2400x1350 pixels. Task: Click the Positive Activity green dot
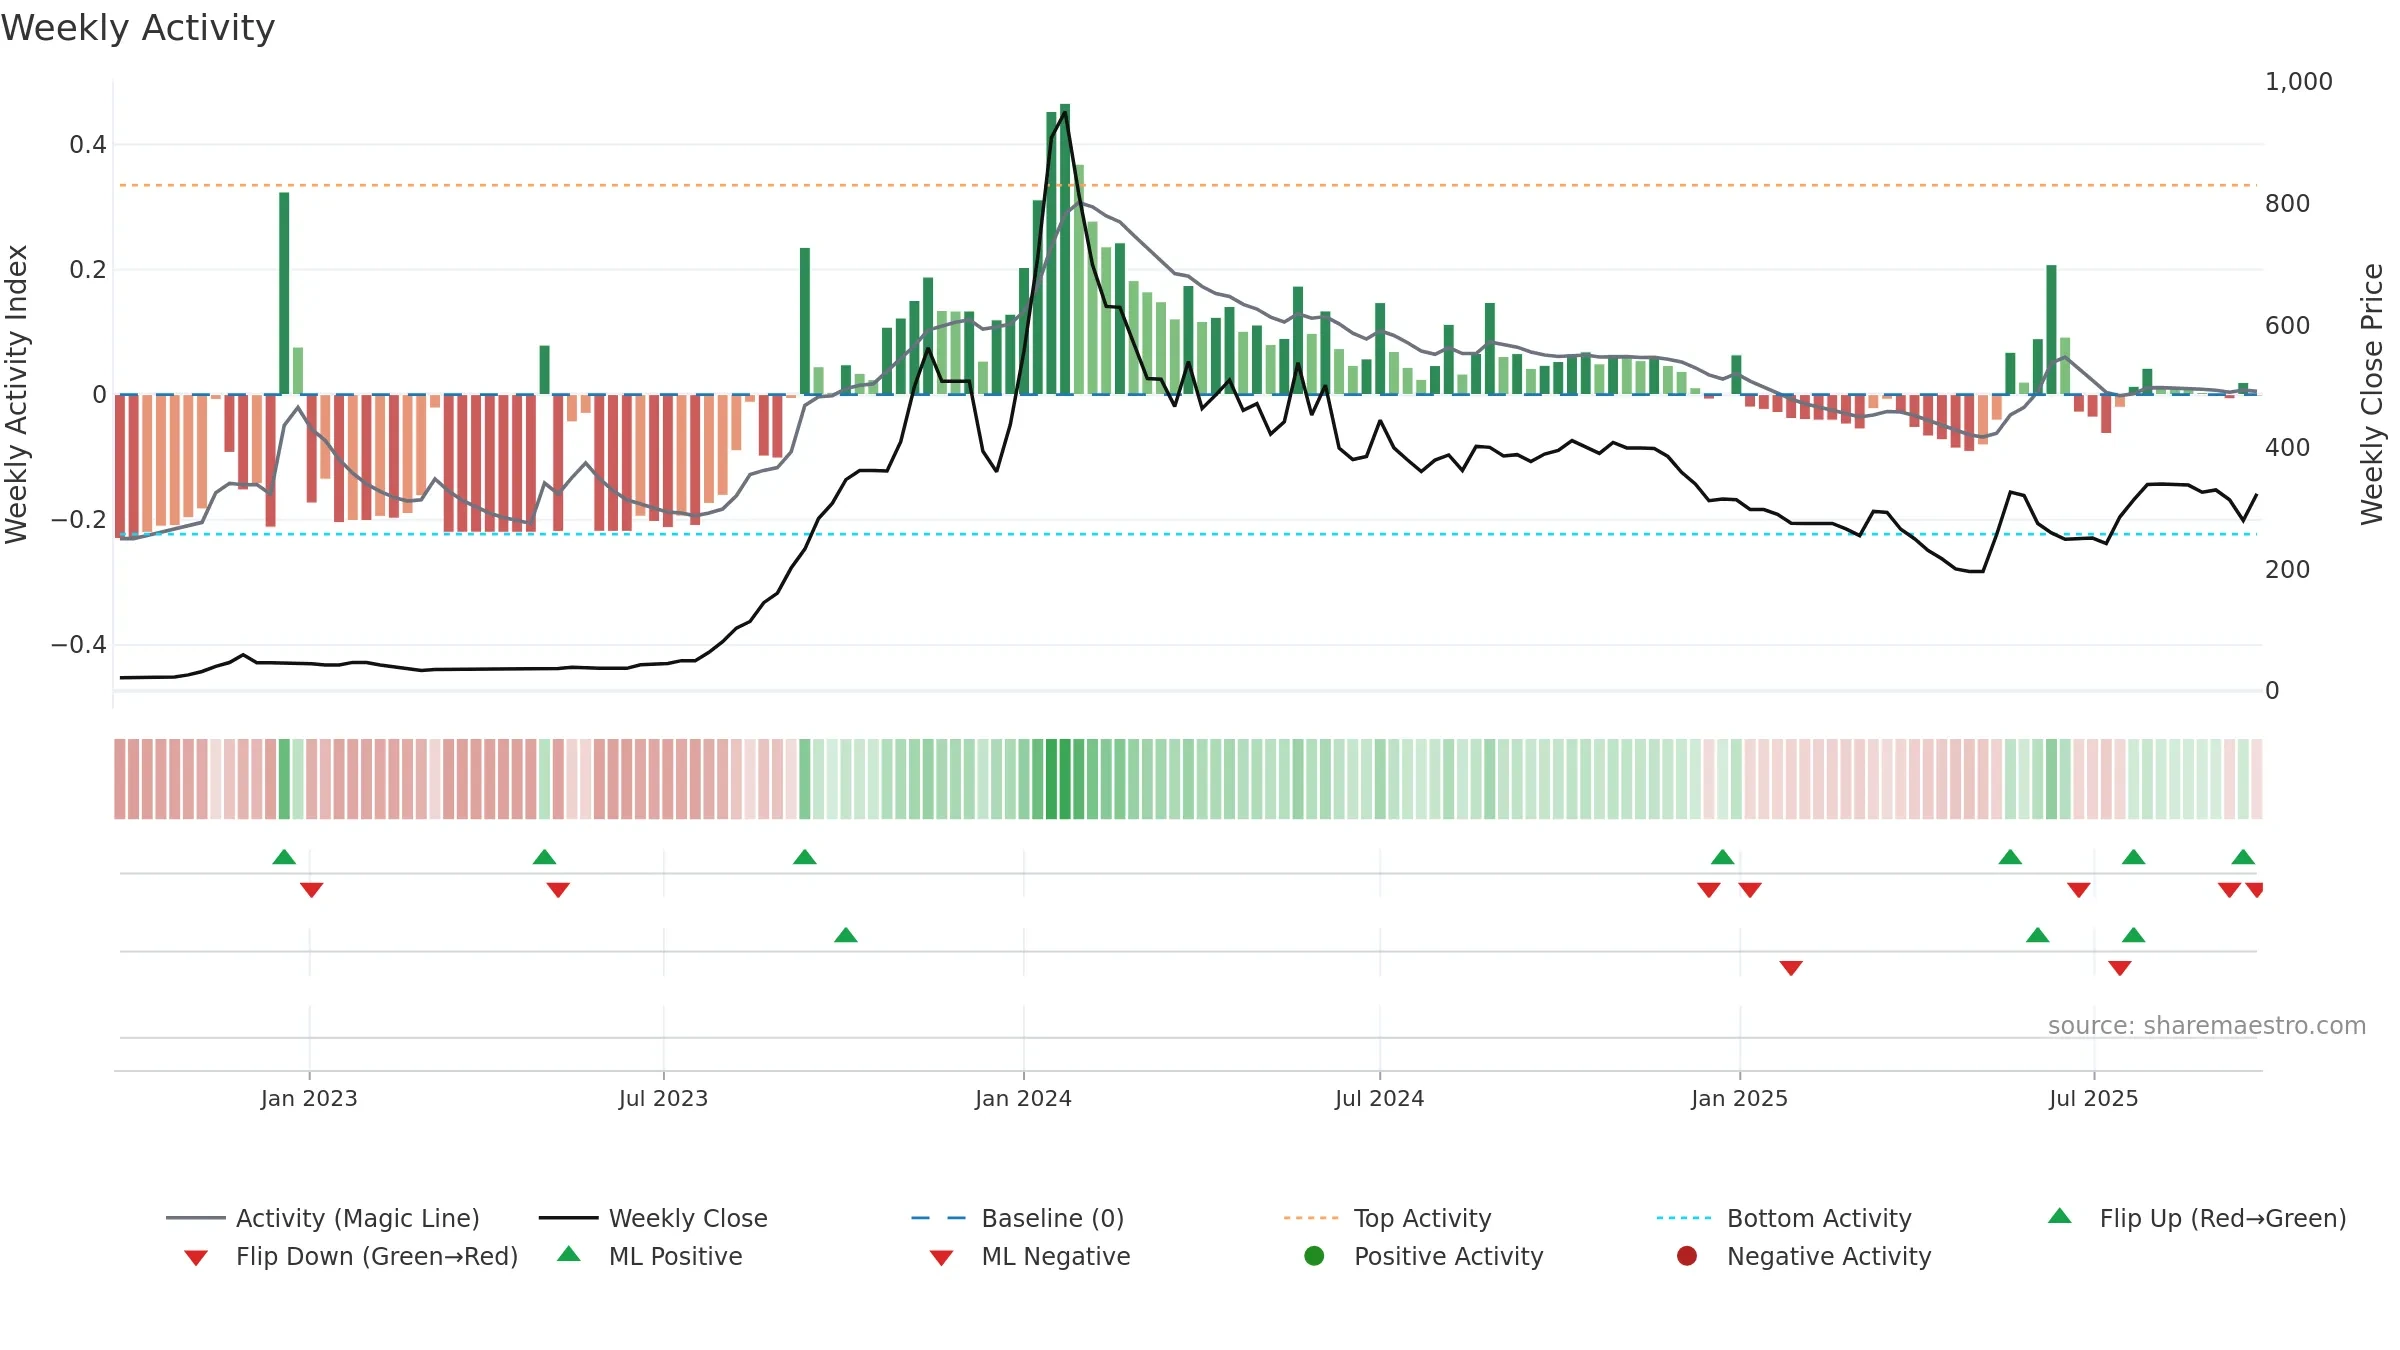point(1314,1256)
